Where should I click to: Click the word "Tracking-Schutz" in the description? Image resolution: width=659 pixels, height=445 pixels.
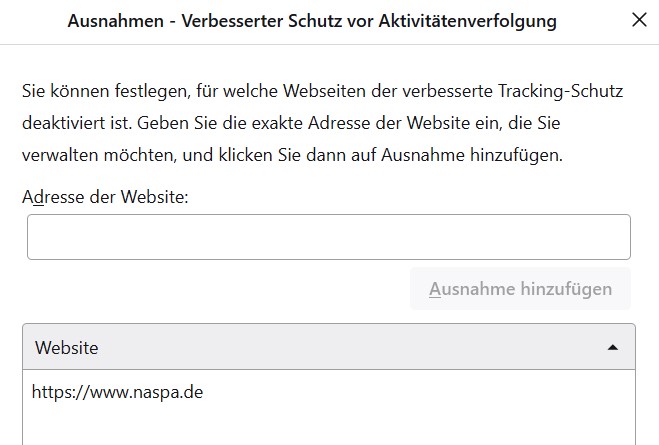pos(564,92)
